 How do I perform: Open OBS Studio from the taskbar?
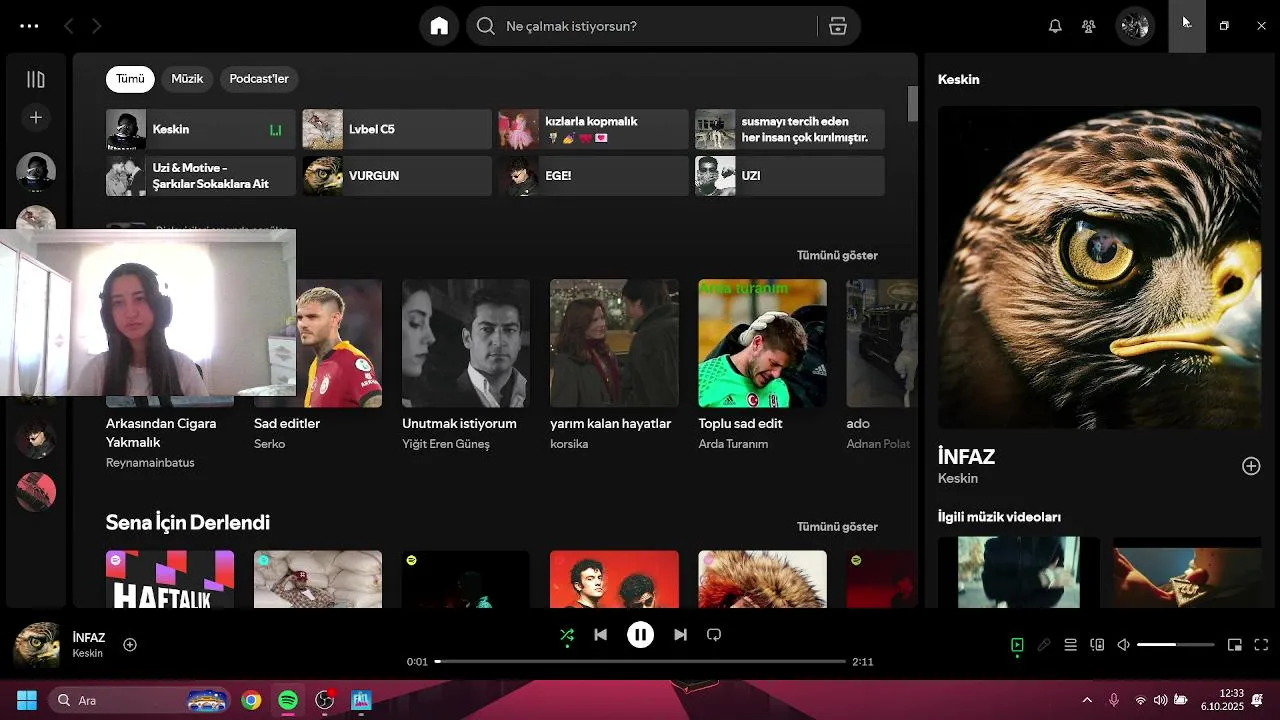pos(325,700)
